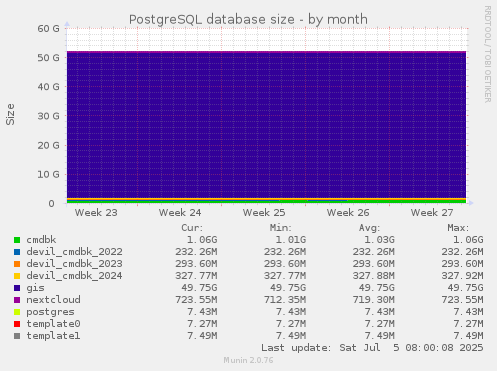
Task: Click the Size y-axis title
Action: 10,114
